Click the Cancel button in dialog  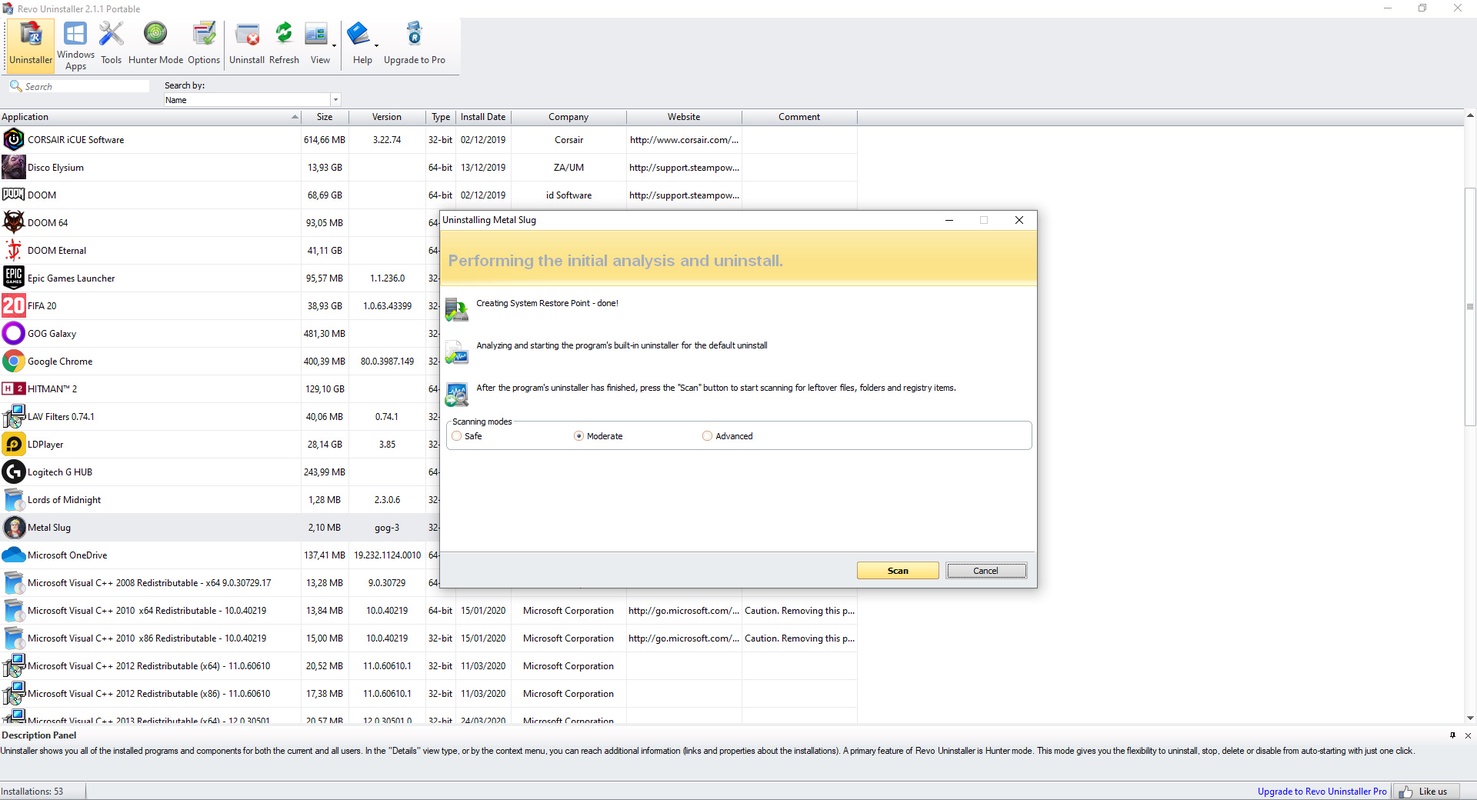[x=986, y=571]
